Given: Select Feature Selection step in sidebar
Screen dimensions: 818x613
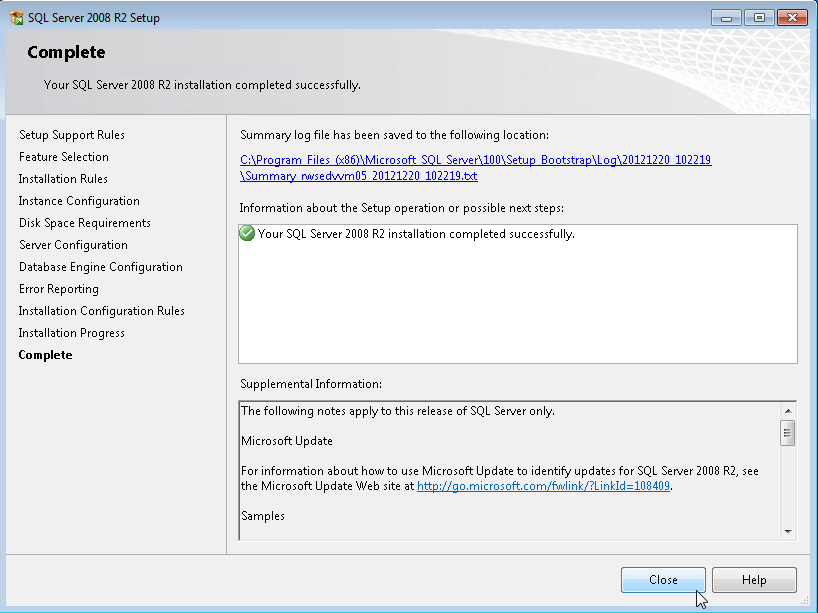Looking at the screenshot, I should click(x=64, y=157).
